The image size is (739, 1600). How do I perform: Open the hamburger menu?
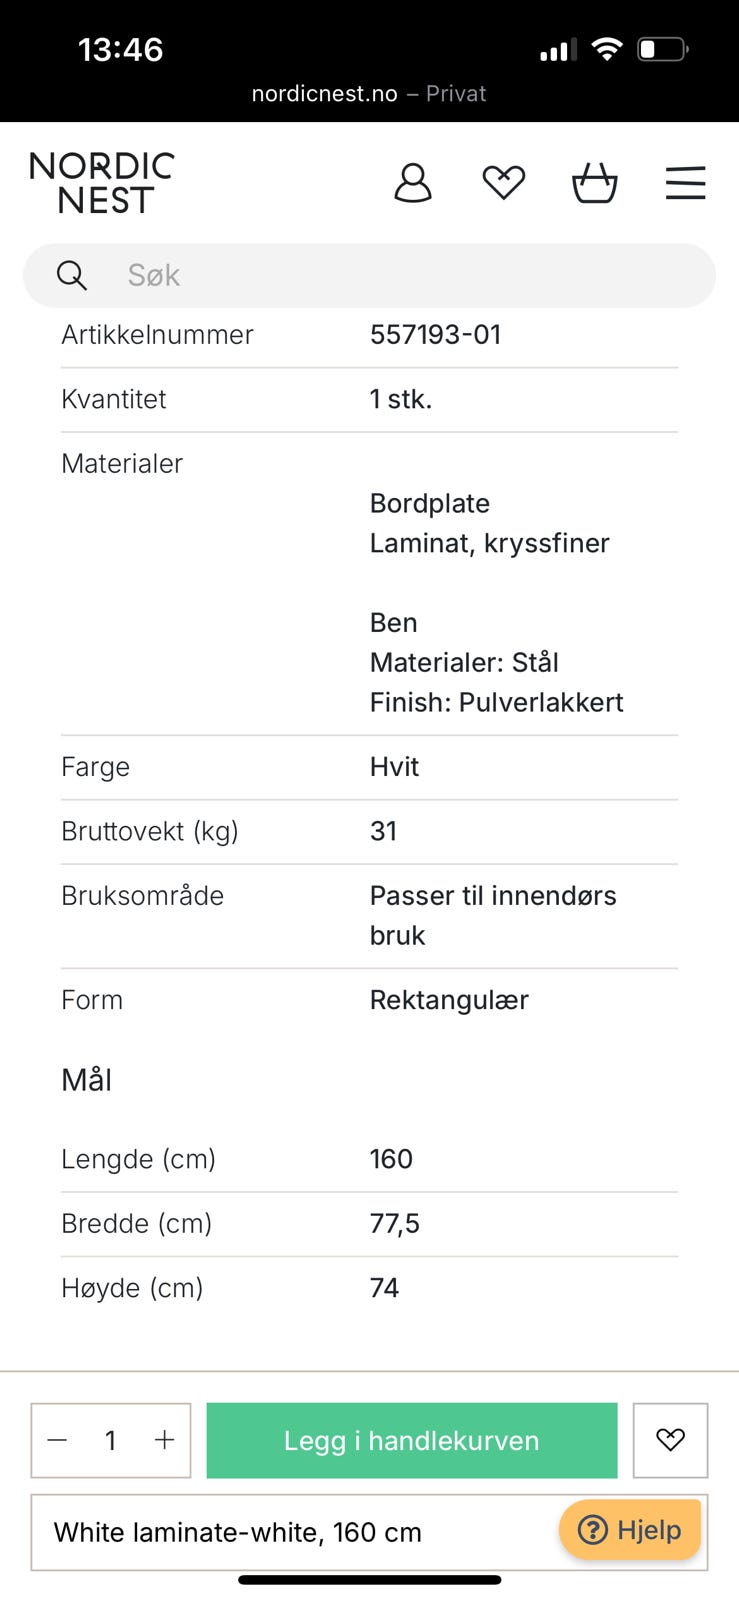[x=686, y=183]
